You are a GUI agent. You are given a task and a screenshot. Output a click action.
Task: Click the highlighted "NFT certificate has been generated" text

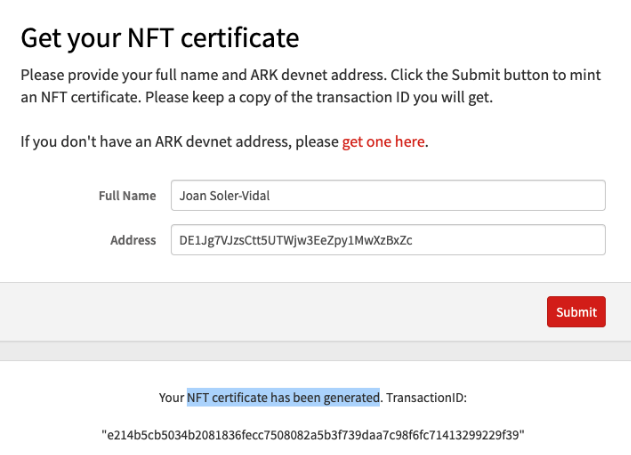(x=283, y=398)
